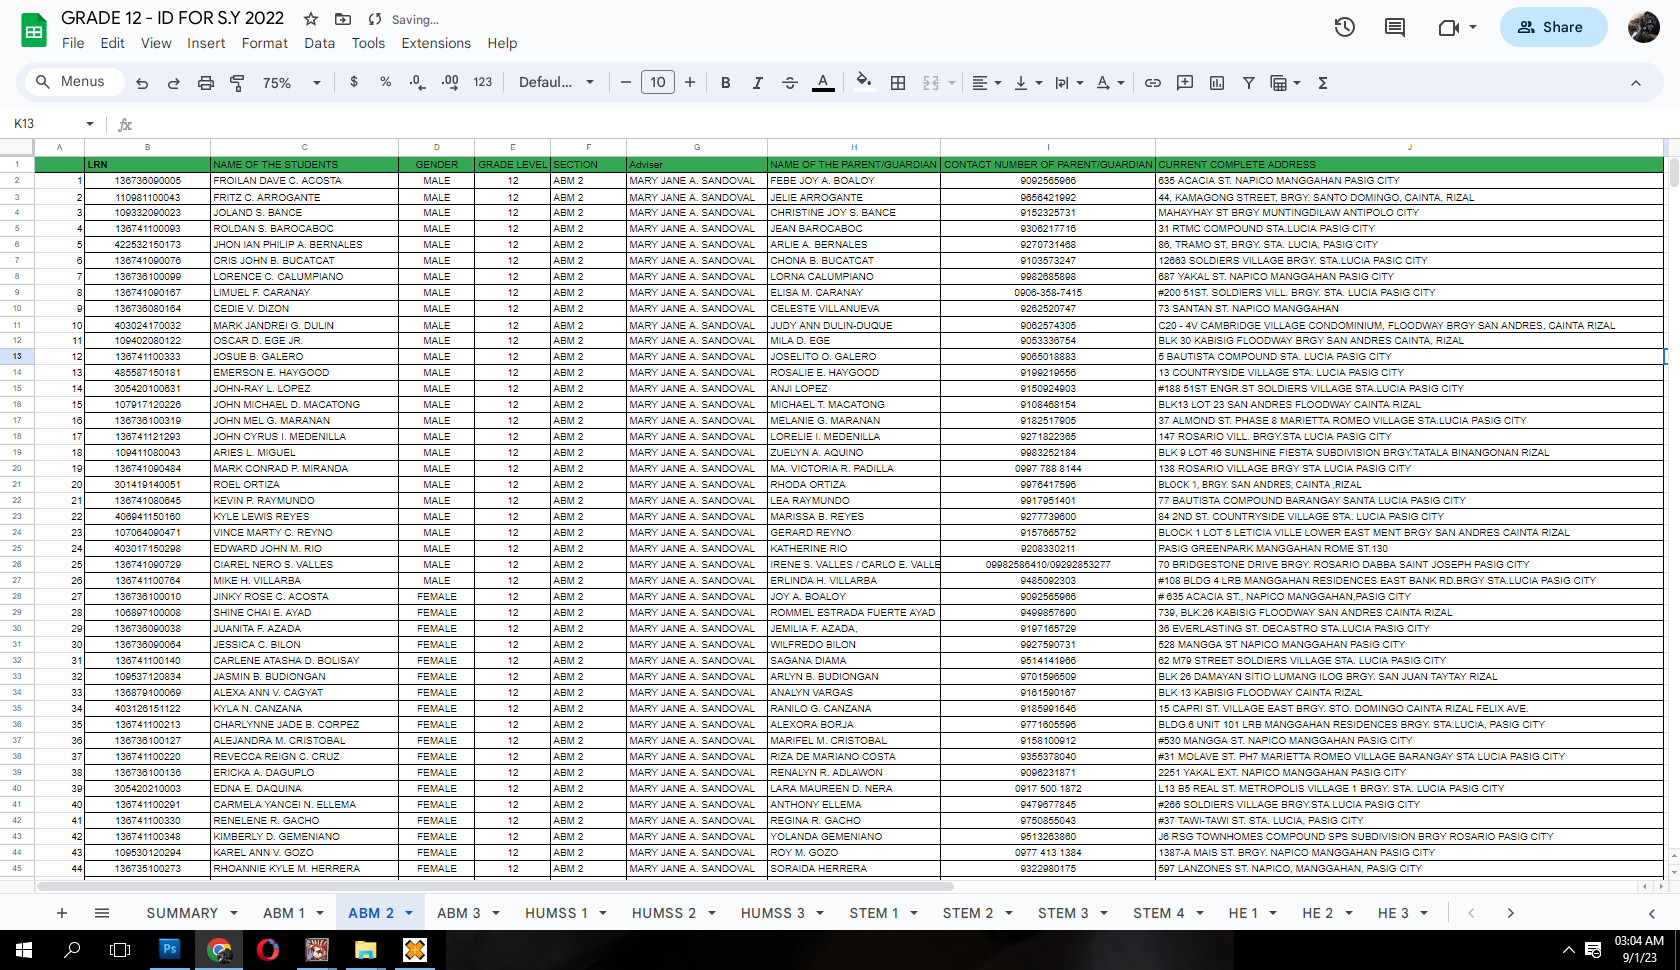
Task: Open the fill color picker
Action: (x=864, y=82)
